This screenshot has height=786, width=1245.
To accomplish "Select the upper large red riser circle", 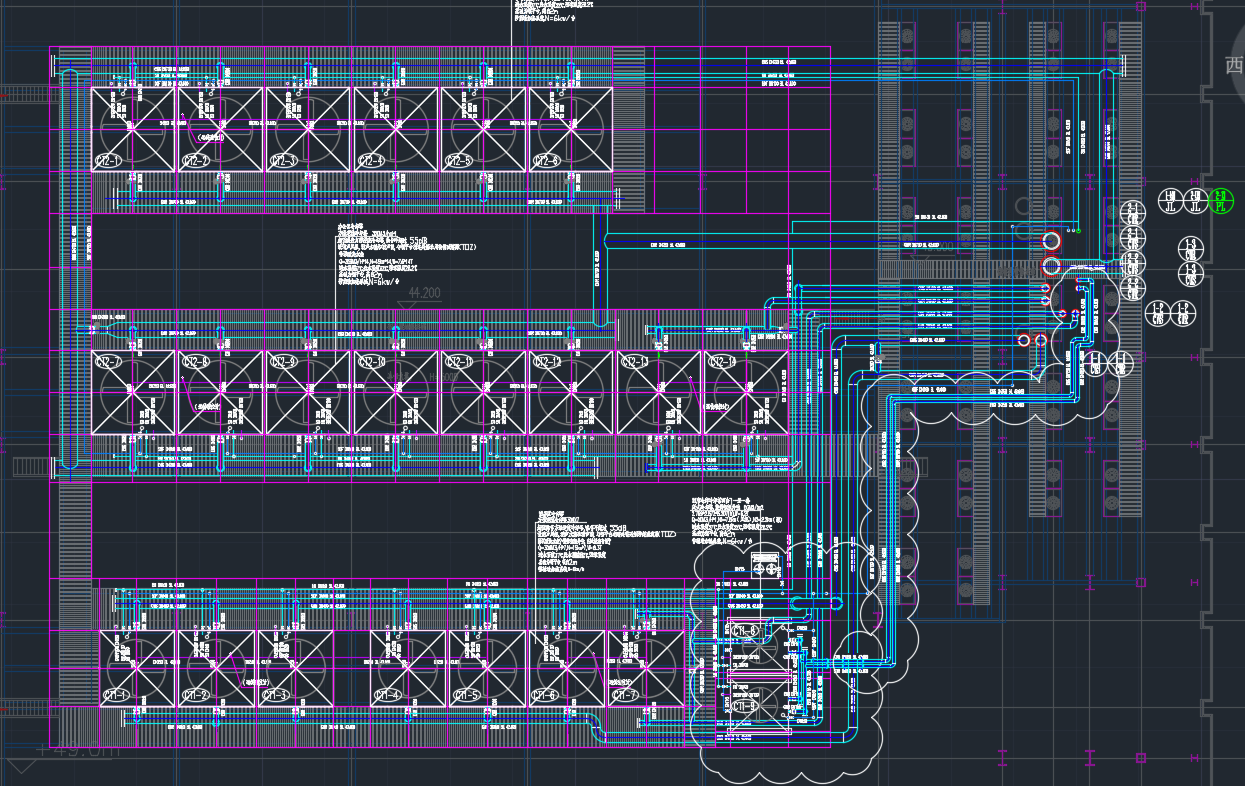I will coord(1051,241).
